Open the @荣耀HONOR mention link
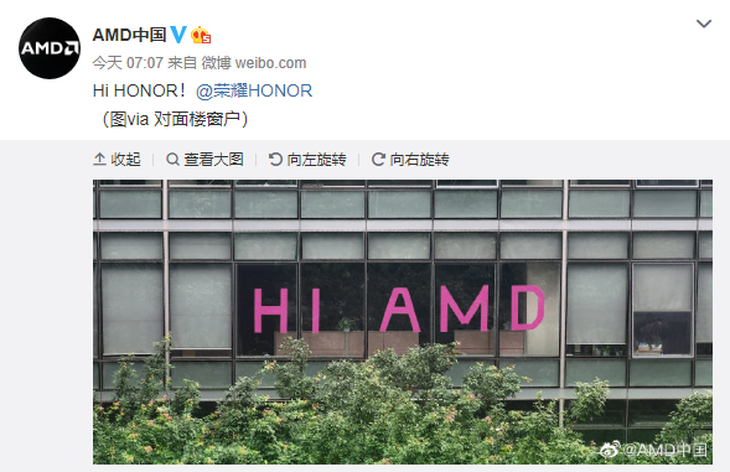Screen dimensions: 730x472 click(254, 91)
